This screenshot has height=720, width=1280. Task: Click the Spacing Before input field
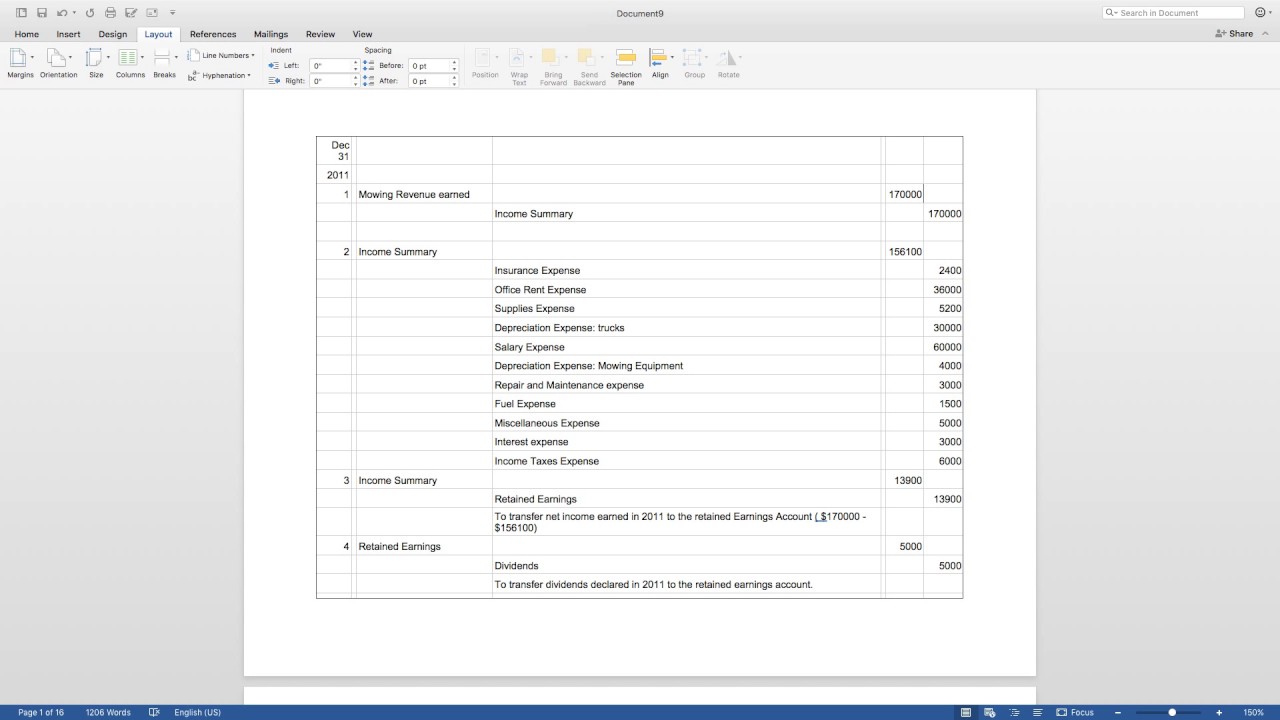[x=429, y=66]
